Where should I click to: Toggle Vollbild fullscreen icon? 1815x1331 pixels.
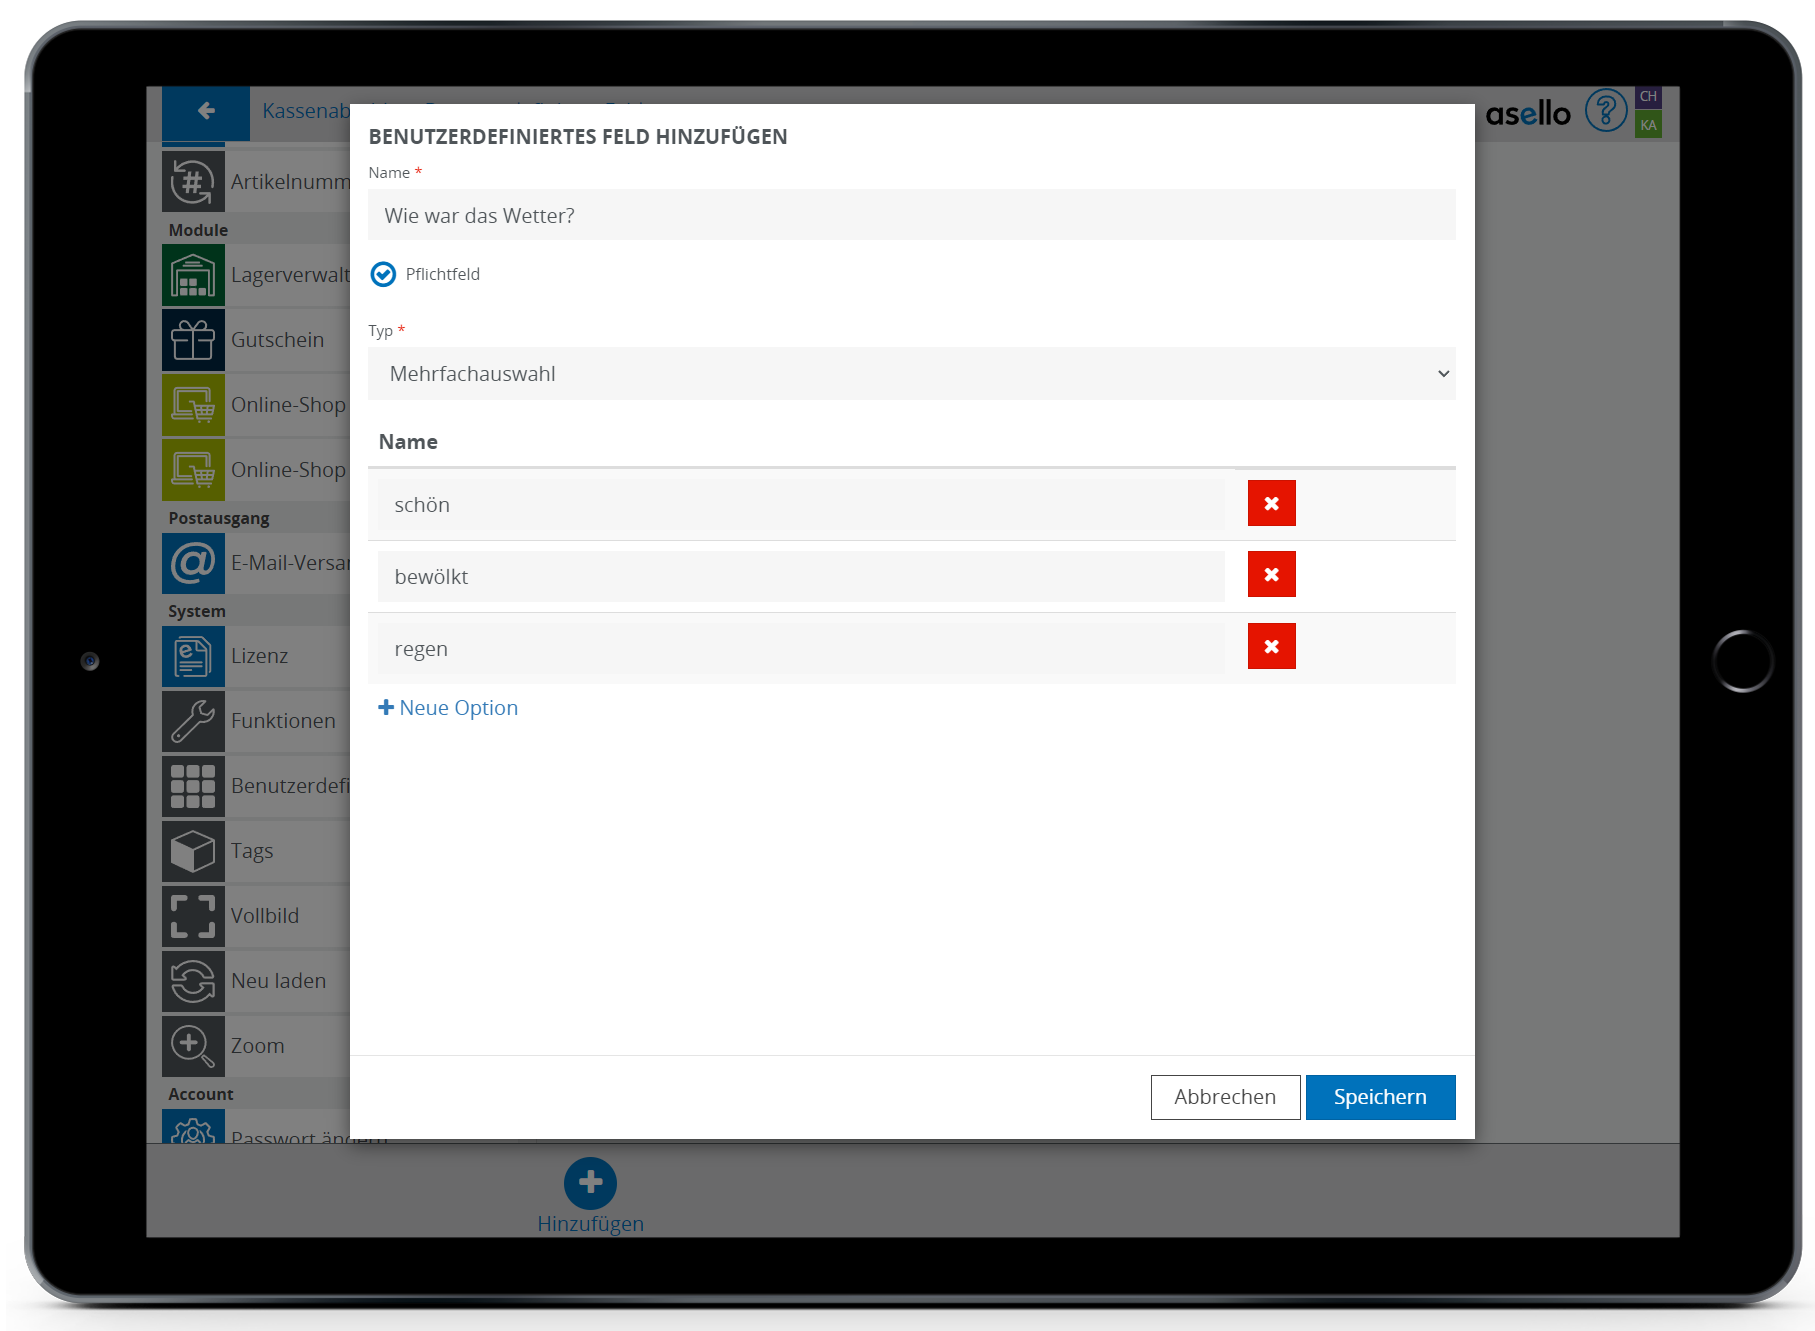point(193,916)
